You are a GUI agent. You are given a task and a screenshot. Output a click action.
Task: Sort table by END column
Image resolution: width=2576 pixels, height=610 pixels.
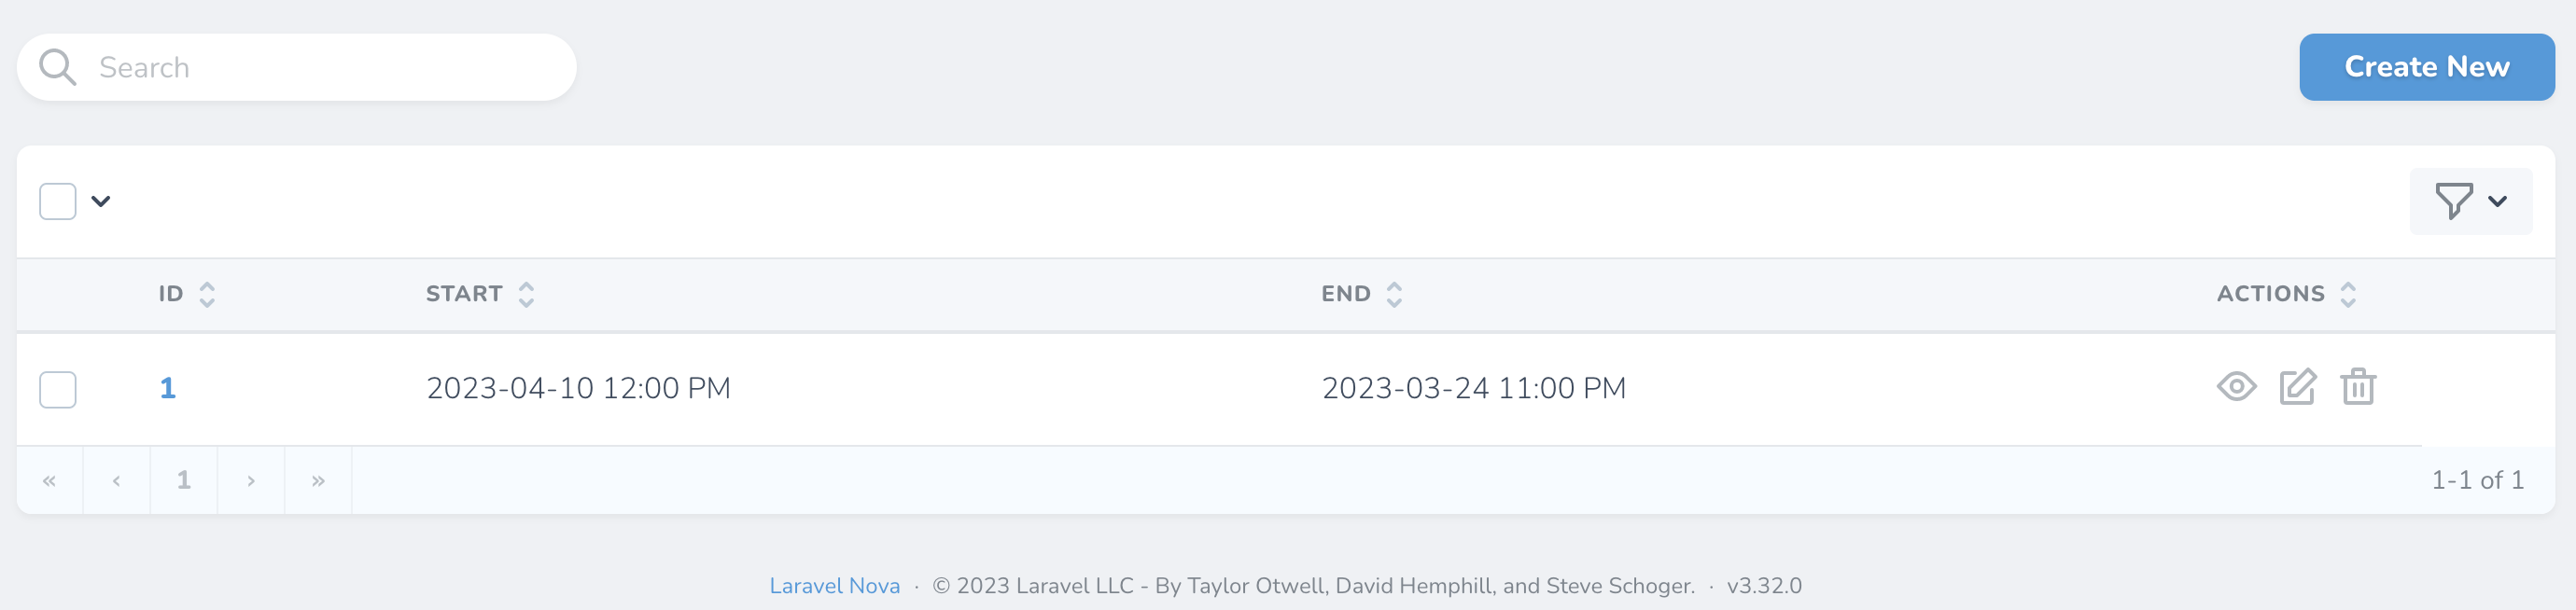tap(1394, 294)
